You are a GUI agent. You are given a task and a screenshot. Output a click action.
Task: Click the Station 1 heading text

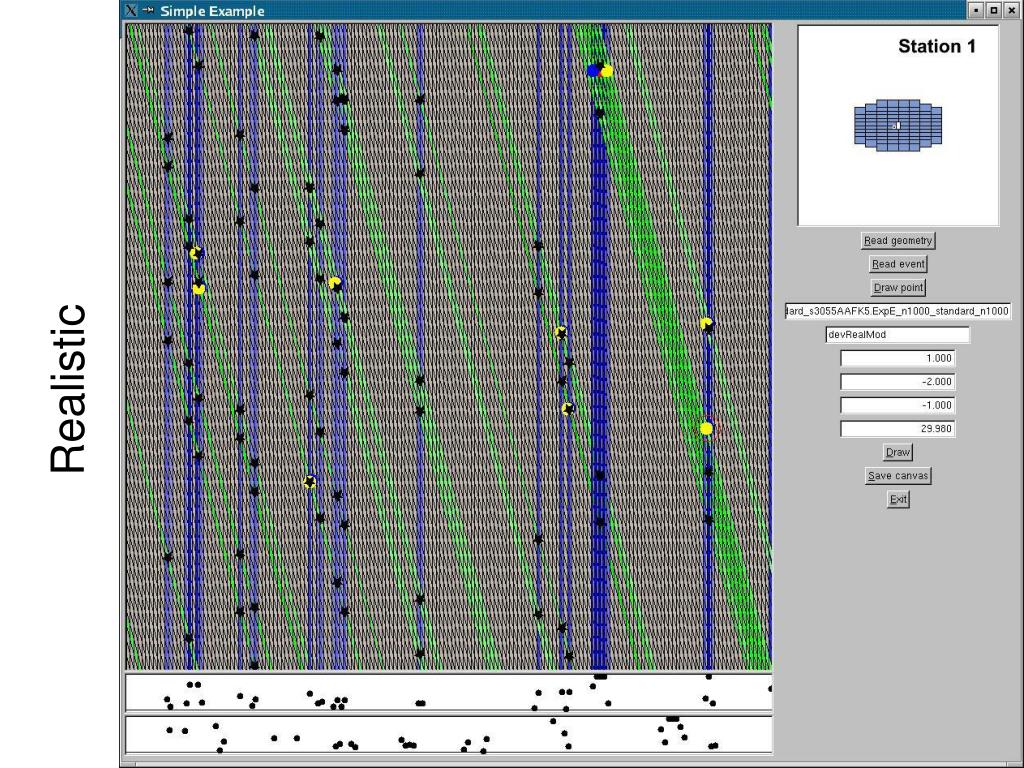point(936,46)
